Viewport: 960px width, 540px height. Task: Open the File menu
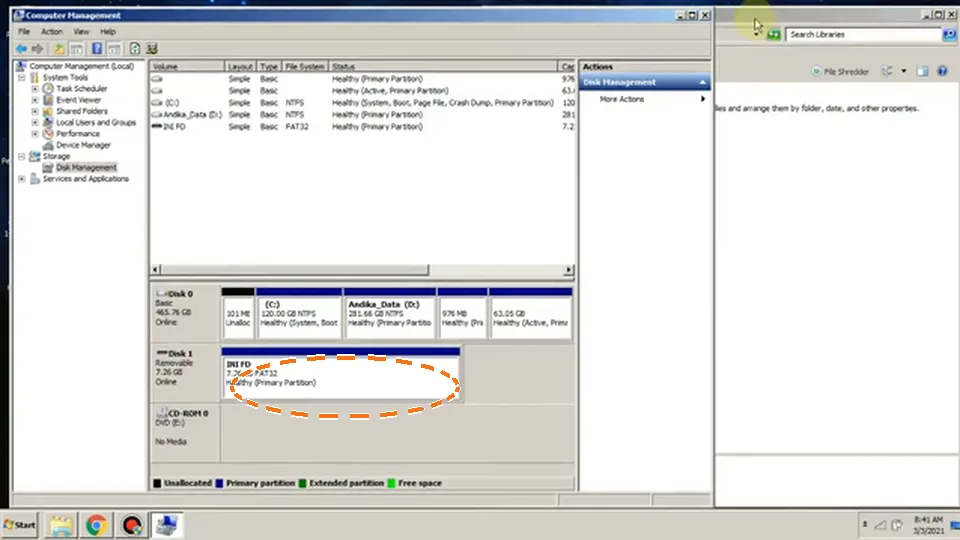tap(24, 31)
